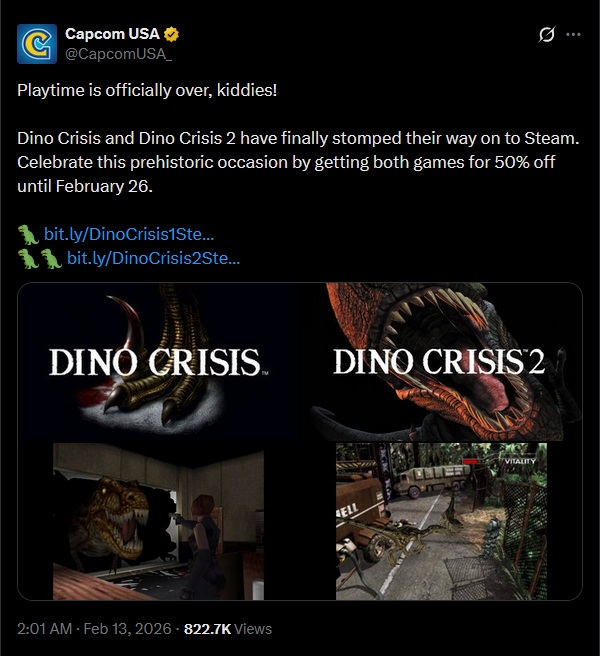600x656 pixels.
Task: Click the gold verified badge
Action: pyautogui.click(x=171, y=34)
